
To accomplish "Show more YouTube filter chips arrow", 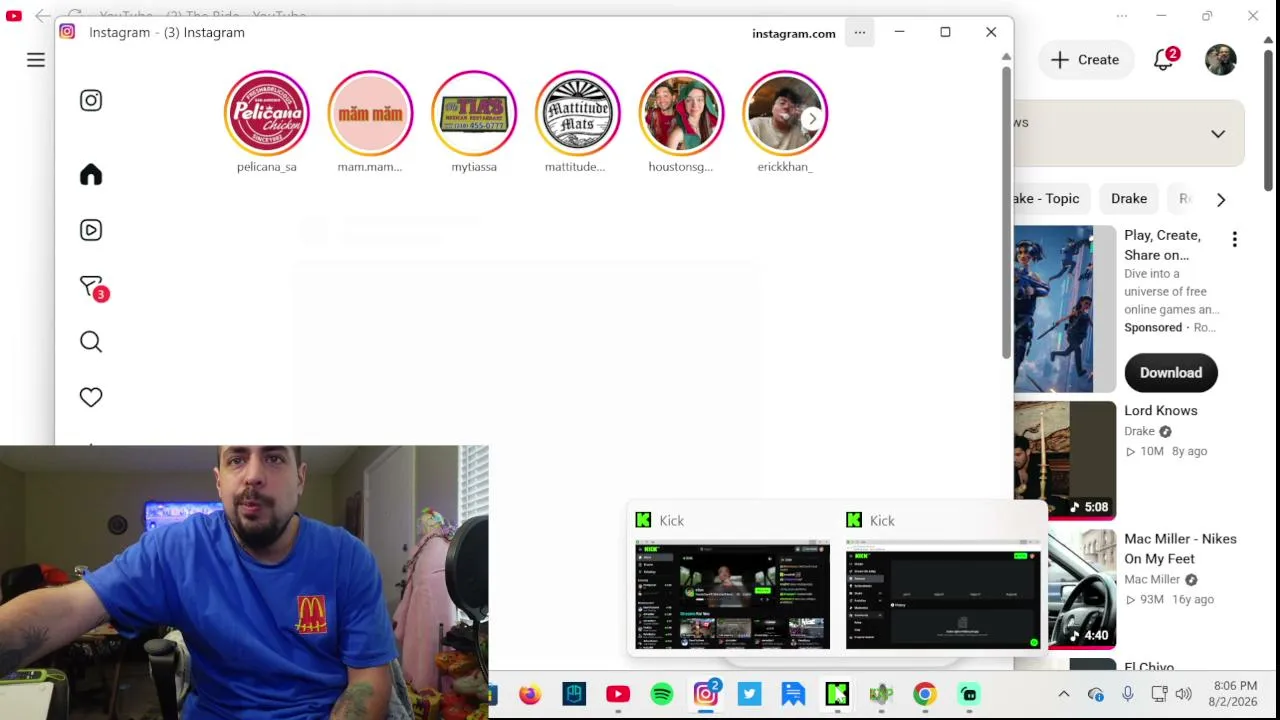I will pyautogui.click(x=1221, y=199).
